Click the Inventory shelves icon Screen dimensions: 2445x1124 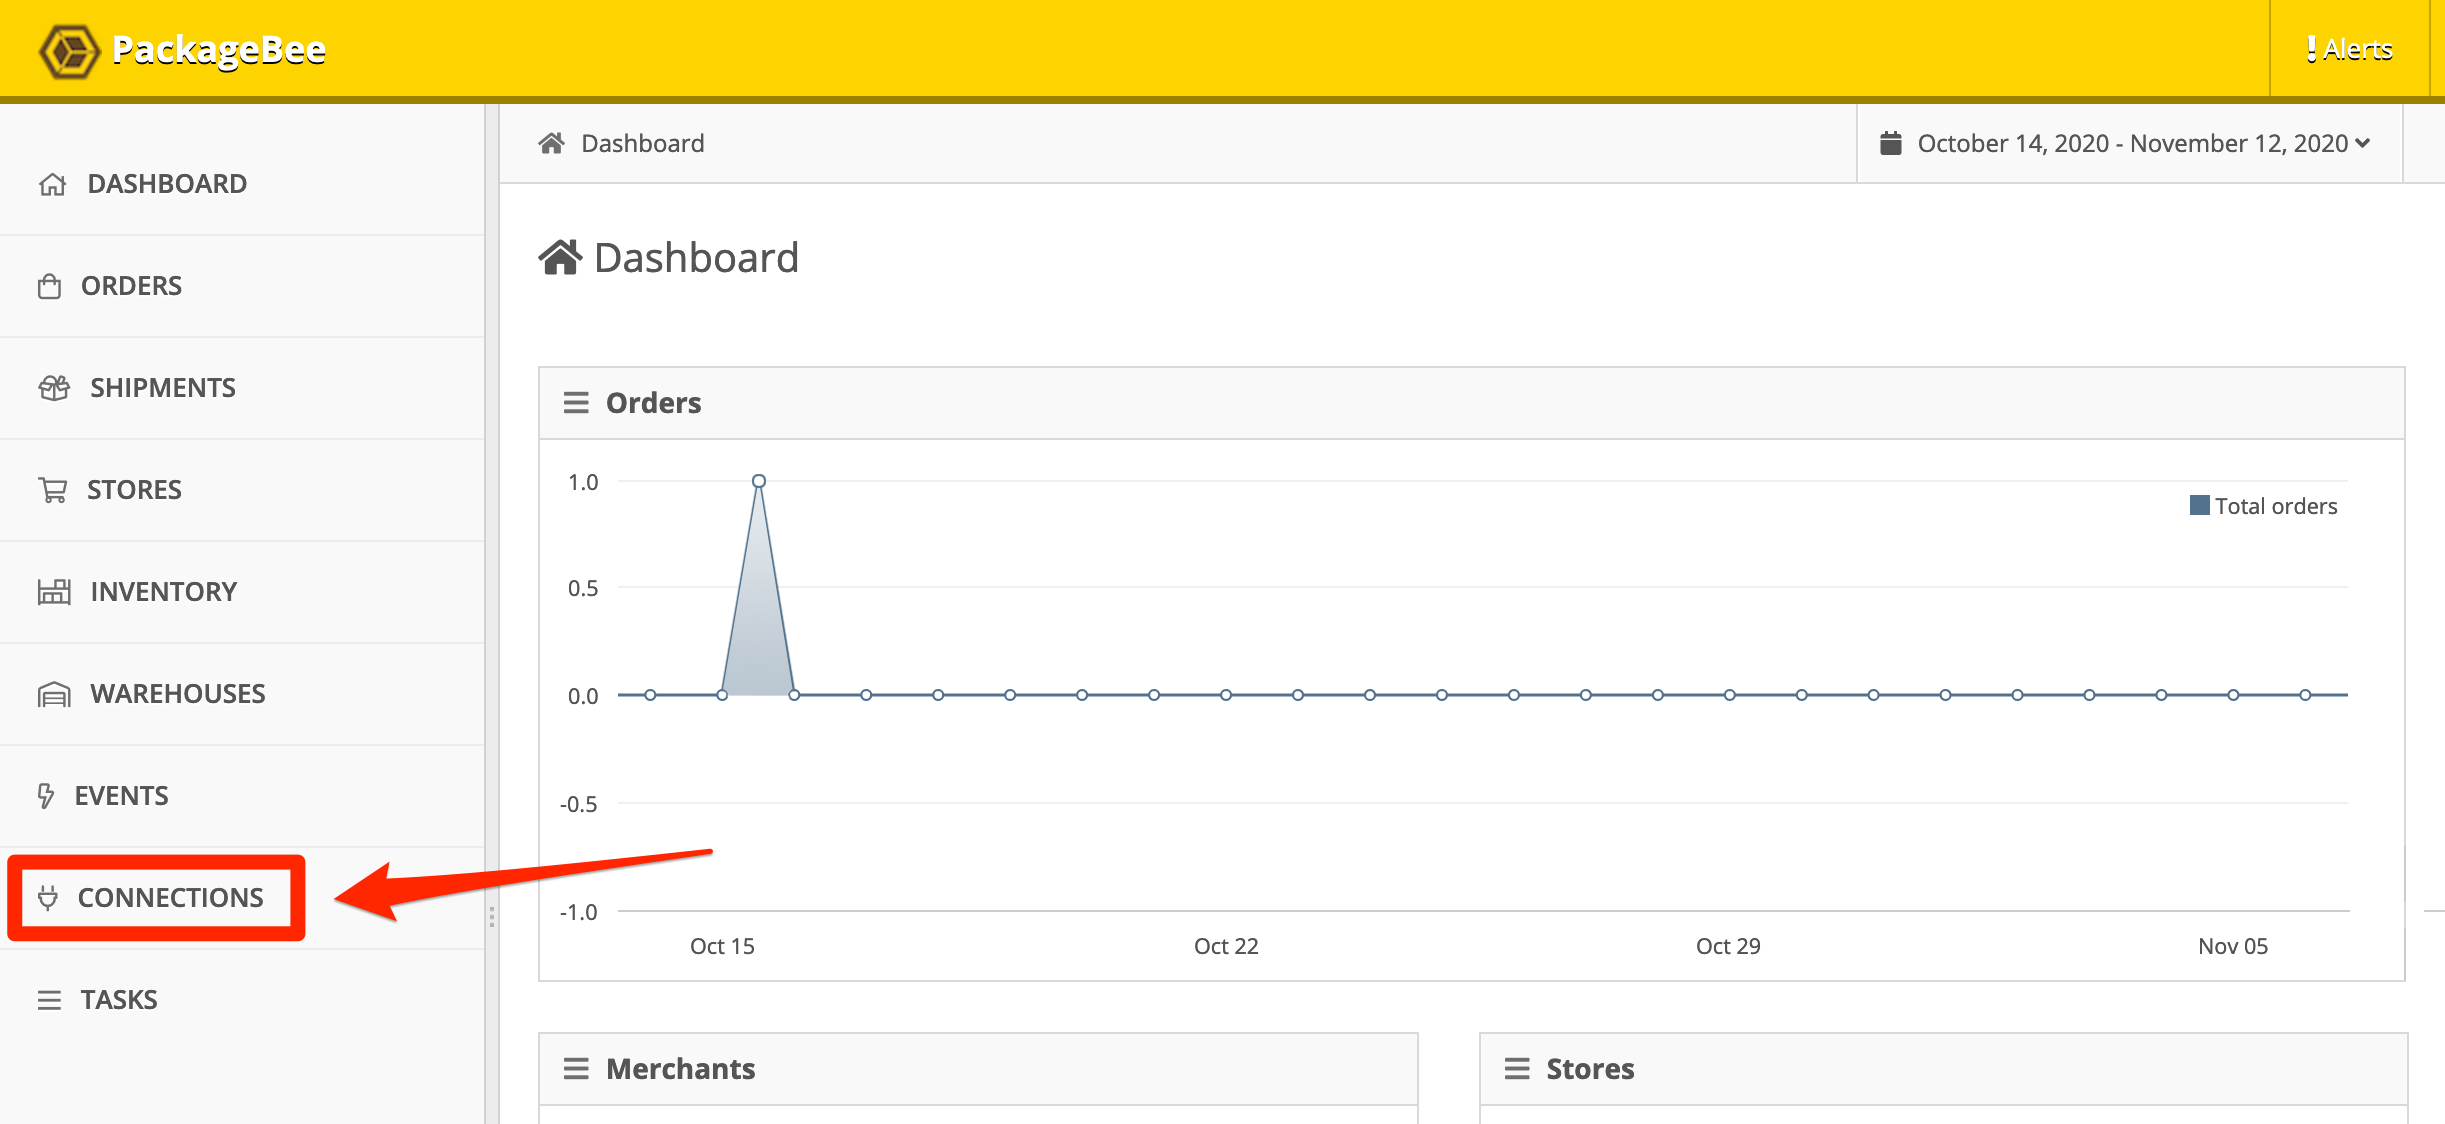click(x=54, y=592)
